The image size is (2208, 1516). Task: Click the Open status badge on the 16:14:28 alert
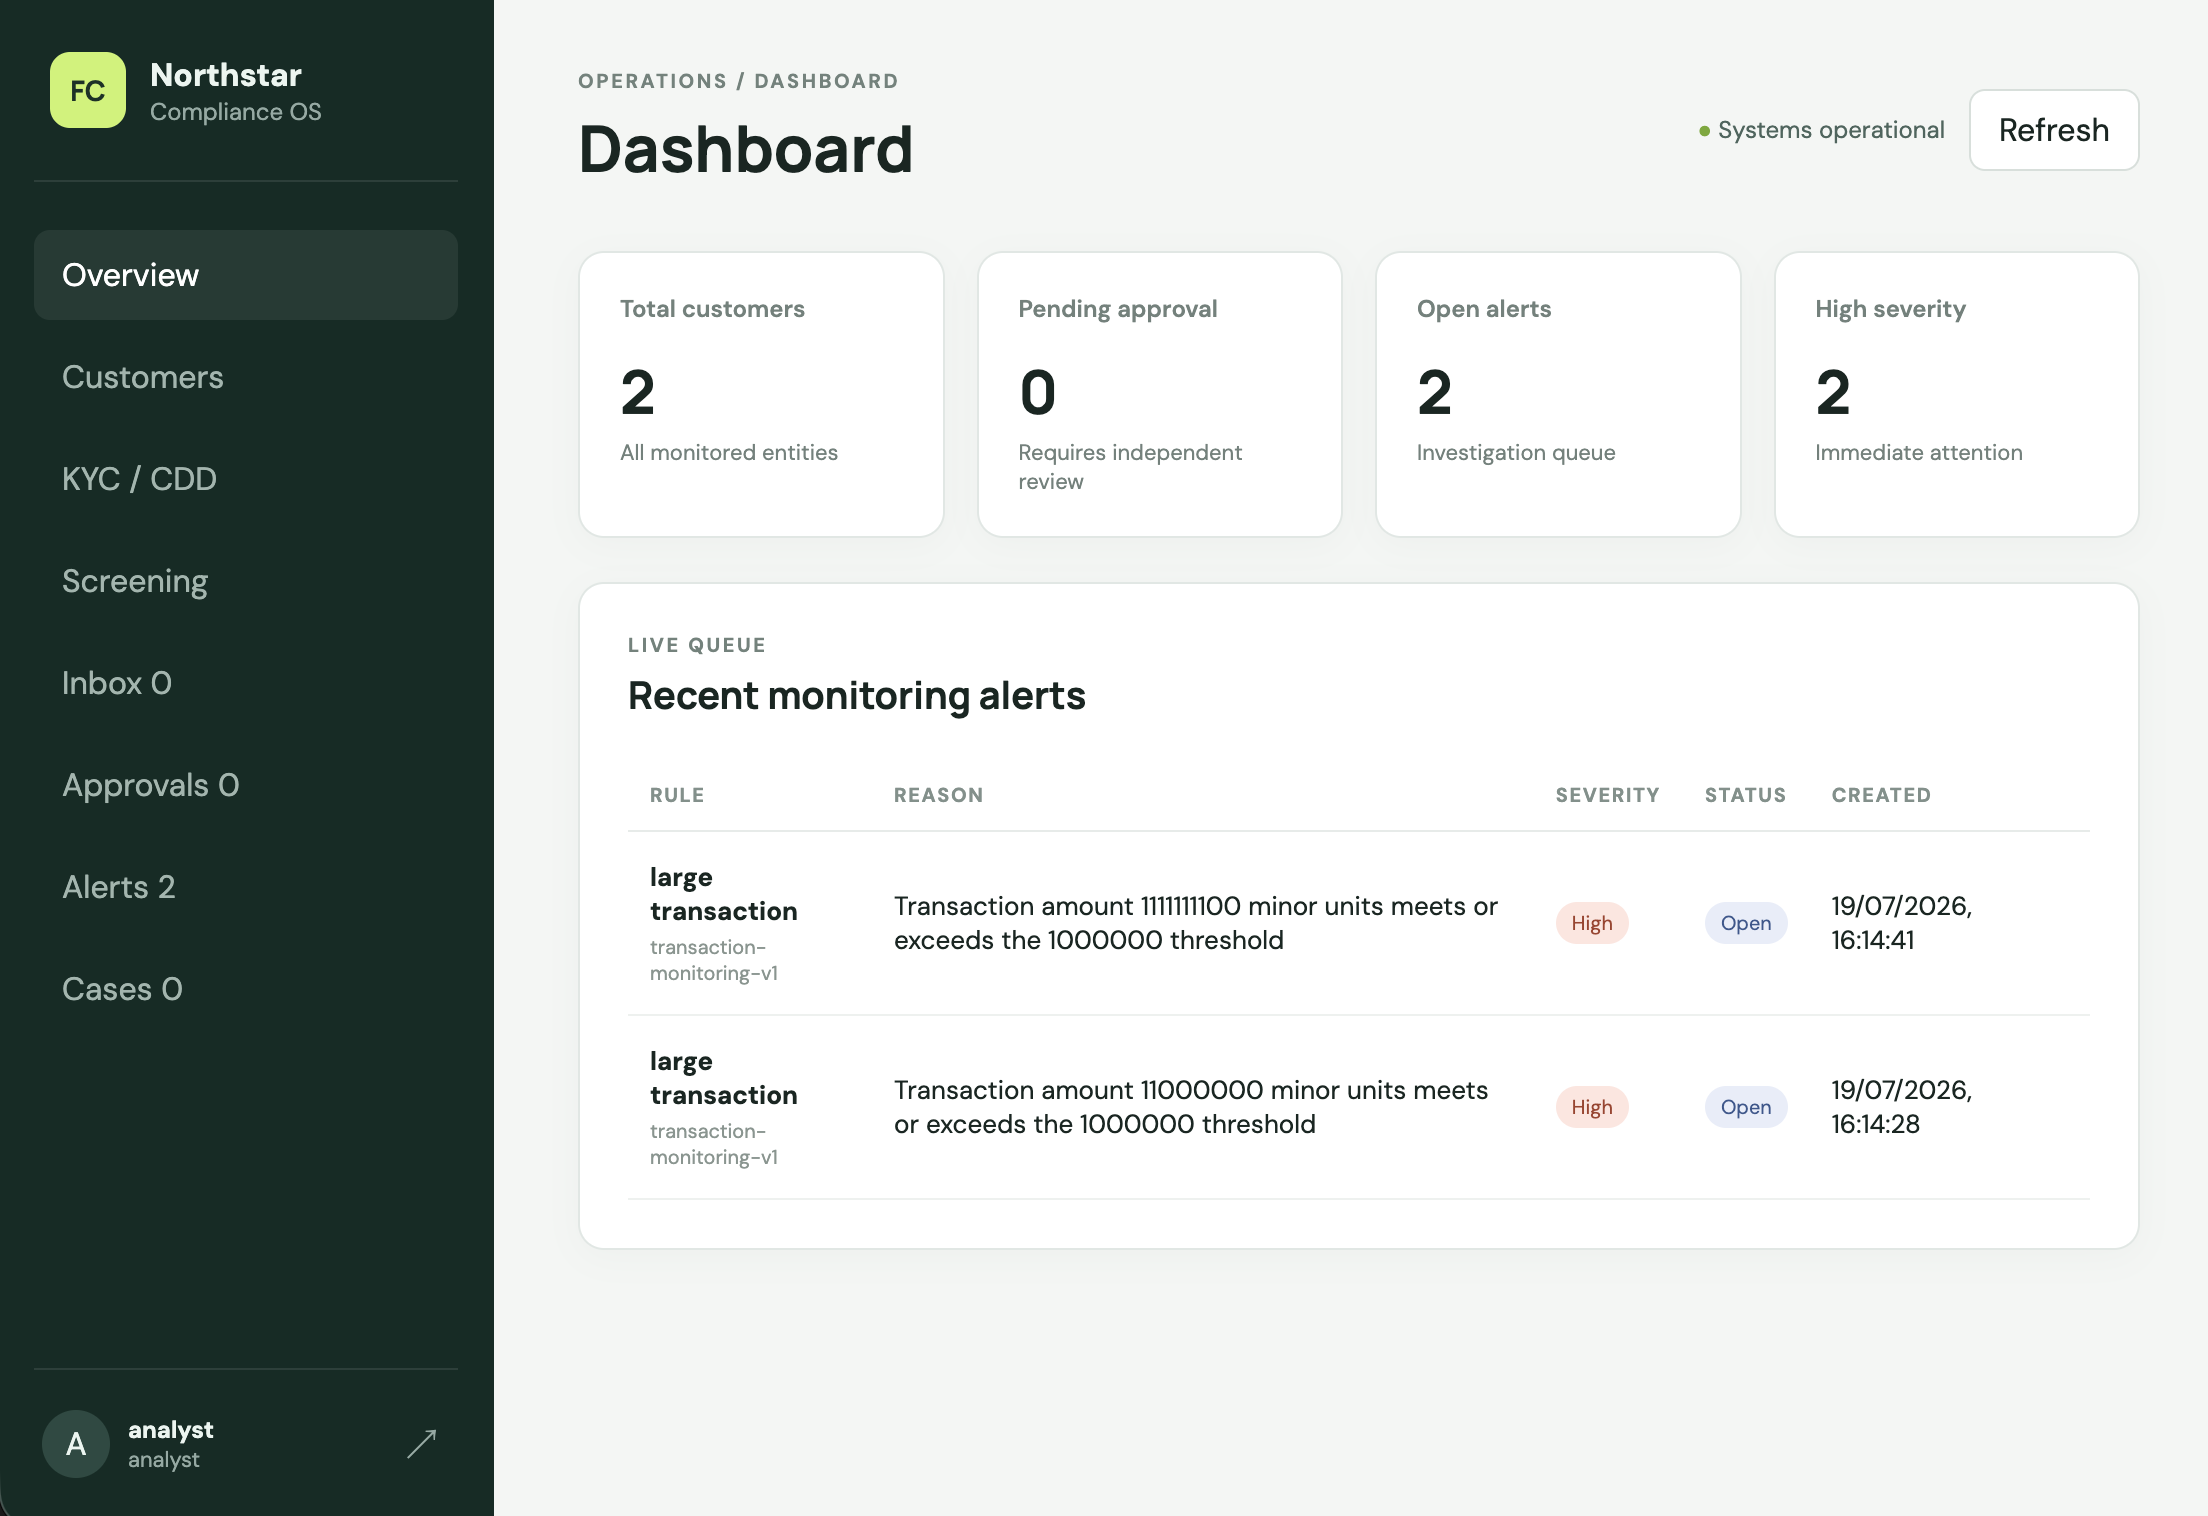tap(1746, 1107)
